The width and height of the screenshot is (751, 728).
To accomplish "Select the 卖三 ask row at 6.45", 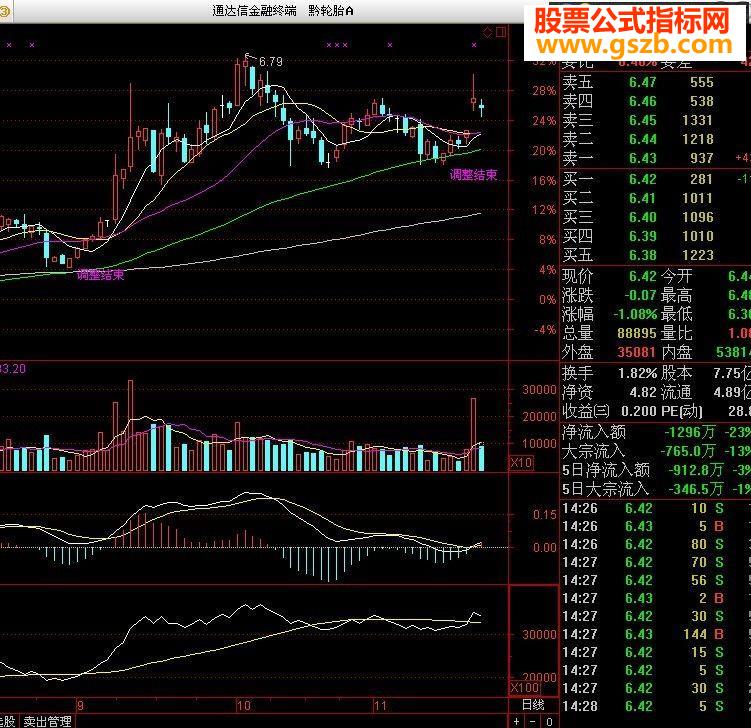I will pos(655,120).
